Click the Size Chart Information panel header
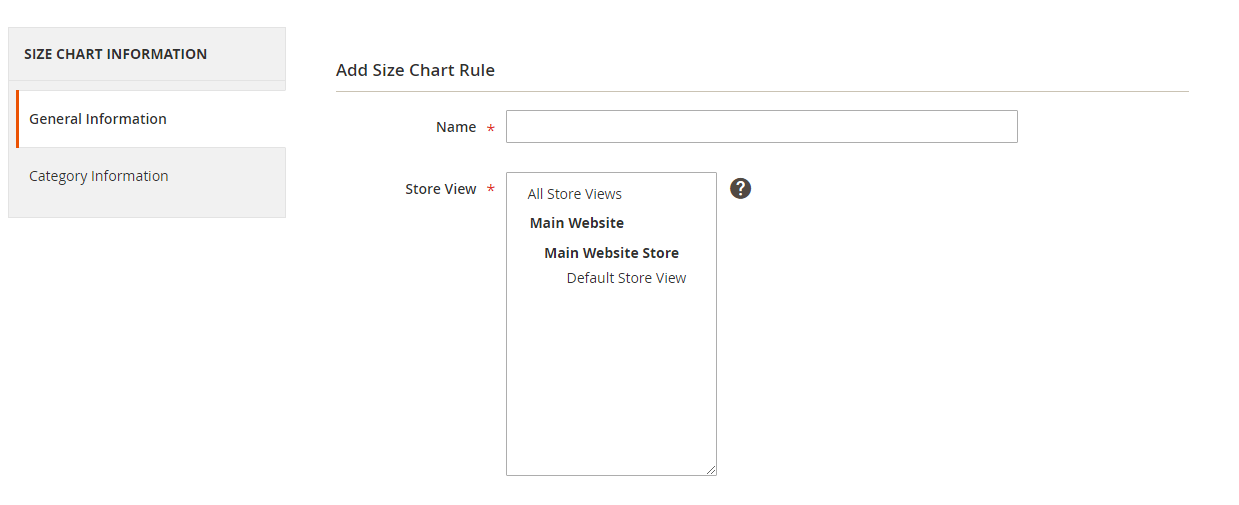The height and width of the screenshot is (505, 1239). click(x=116, y=54)
